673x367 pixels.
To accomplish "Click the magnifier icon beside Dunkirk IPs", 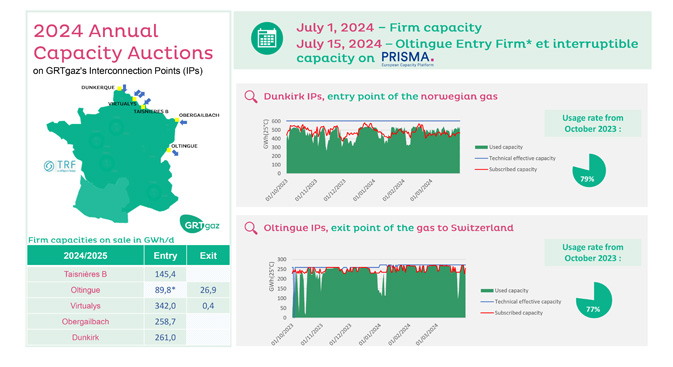I will (x=251, y=96).
